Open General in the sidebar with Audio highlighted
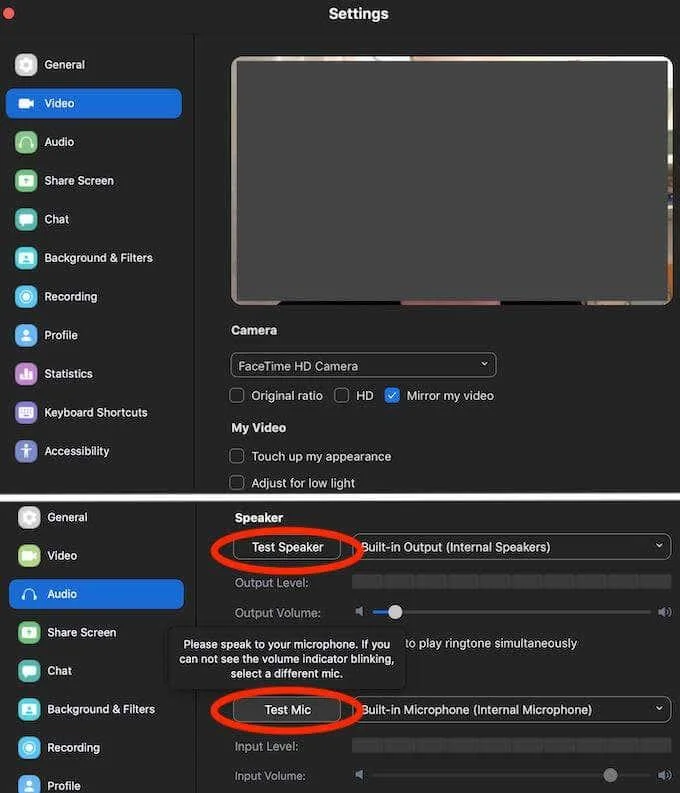The height and width of the screenshot is (793, 680). click(53, 517)
